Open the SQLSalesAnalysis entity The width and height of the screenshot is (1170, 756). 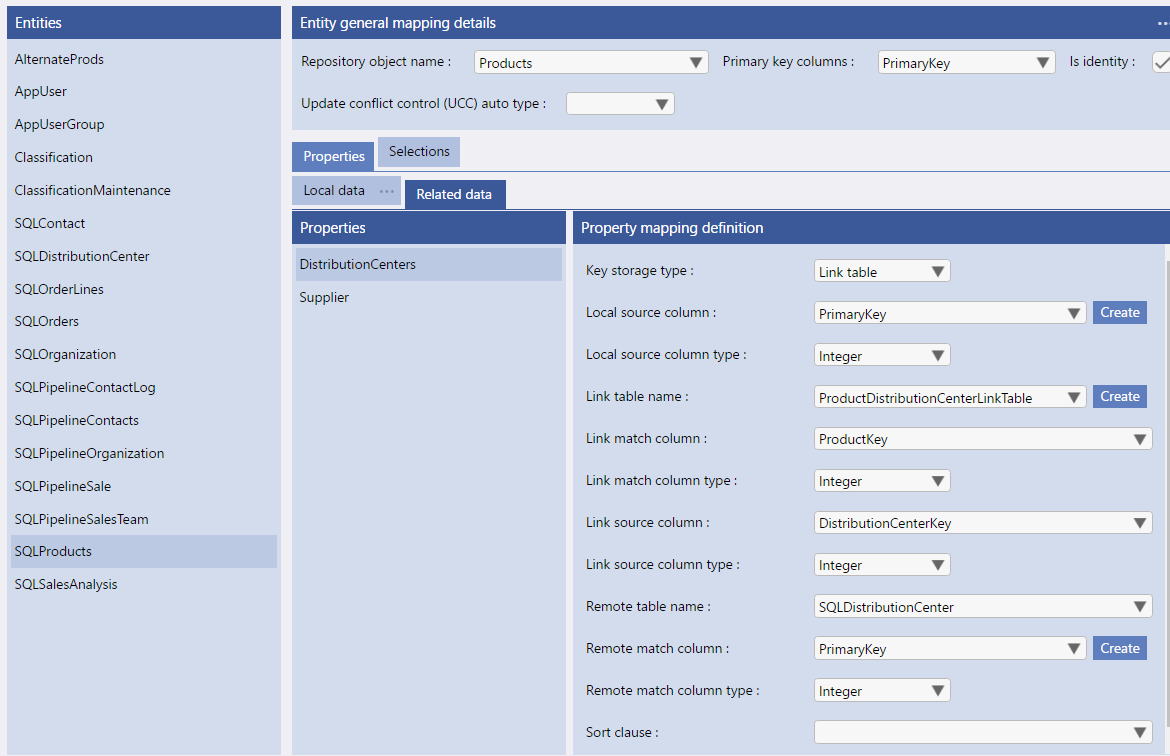pyautogui.click(x=143, y=584)
